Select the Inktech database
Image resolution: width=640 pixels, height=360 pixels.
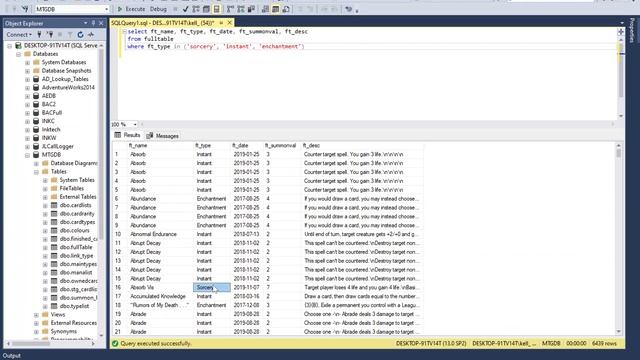tap(51, 129)
